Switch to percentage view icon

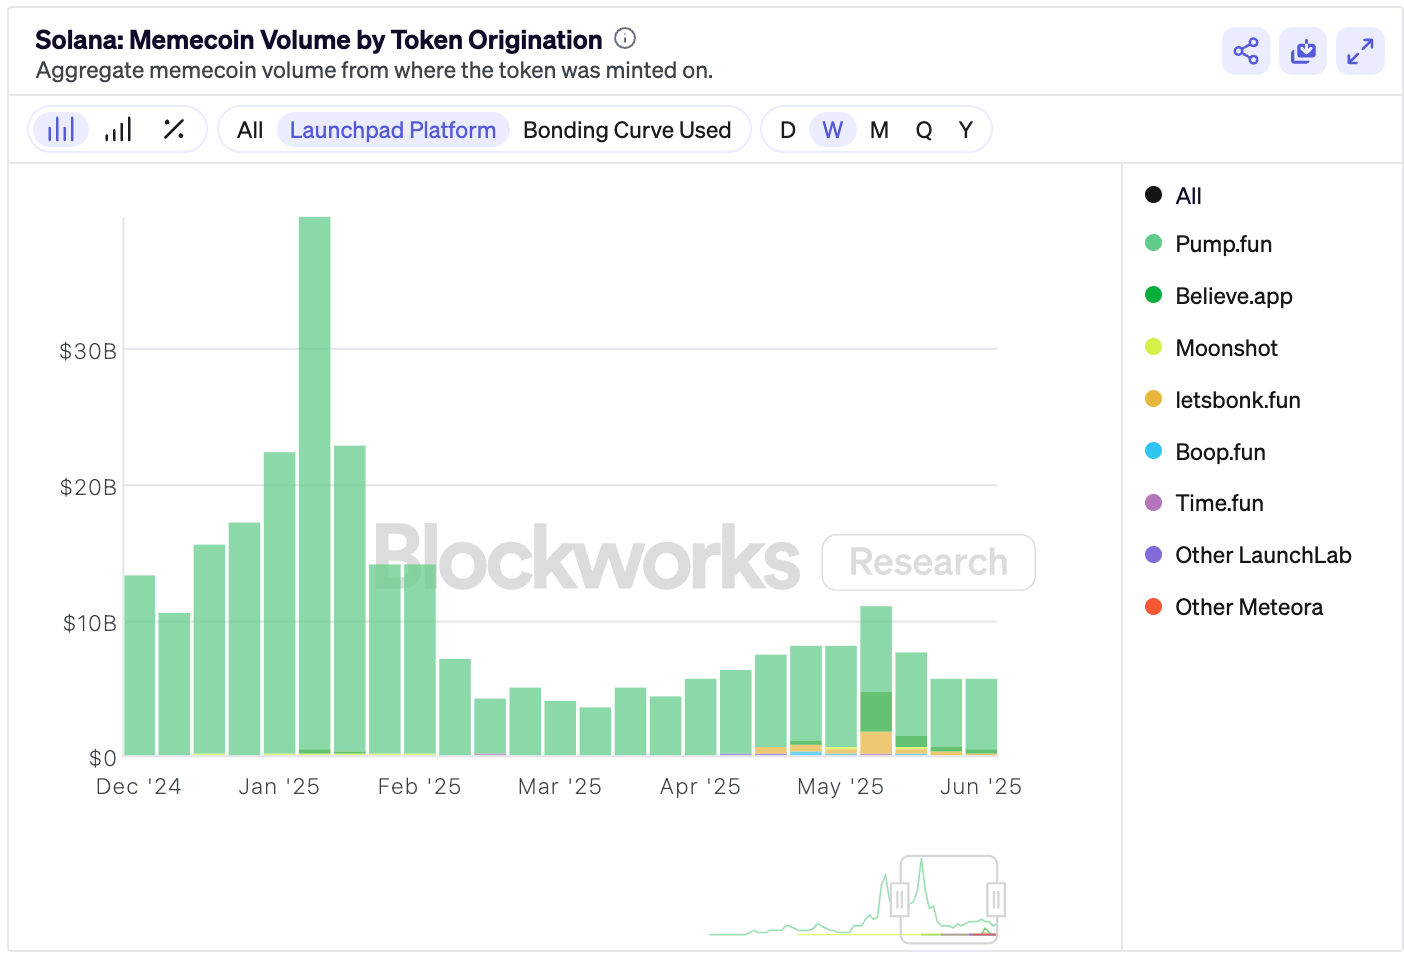coord(174,130)
